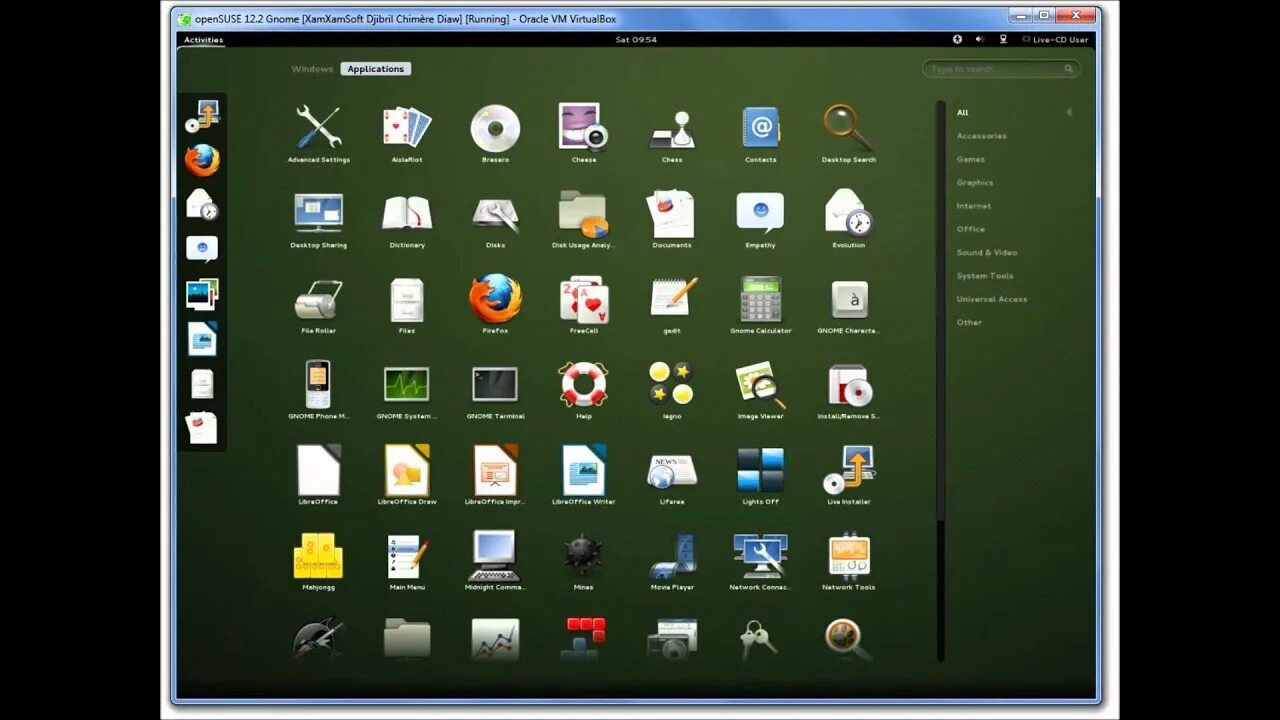Screen dimensions: 1280x720
Task: Start the Iagno game
Action: point(672,390)
